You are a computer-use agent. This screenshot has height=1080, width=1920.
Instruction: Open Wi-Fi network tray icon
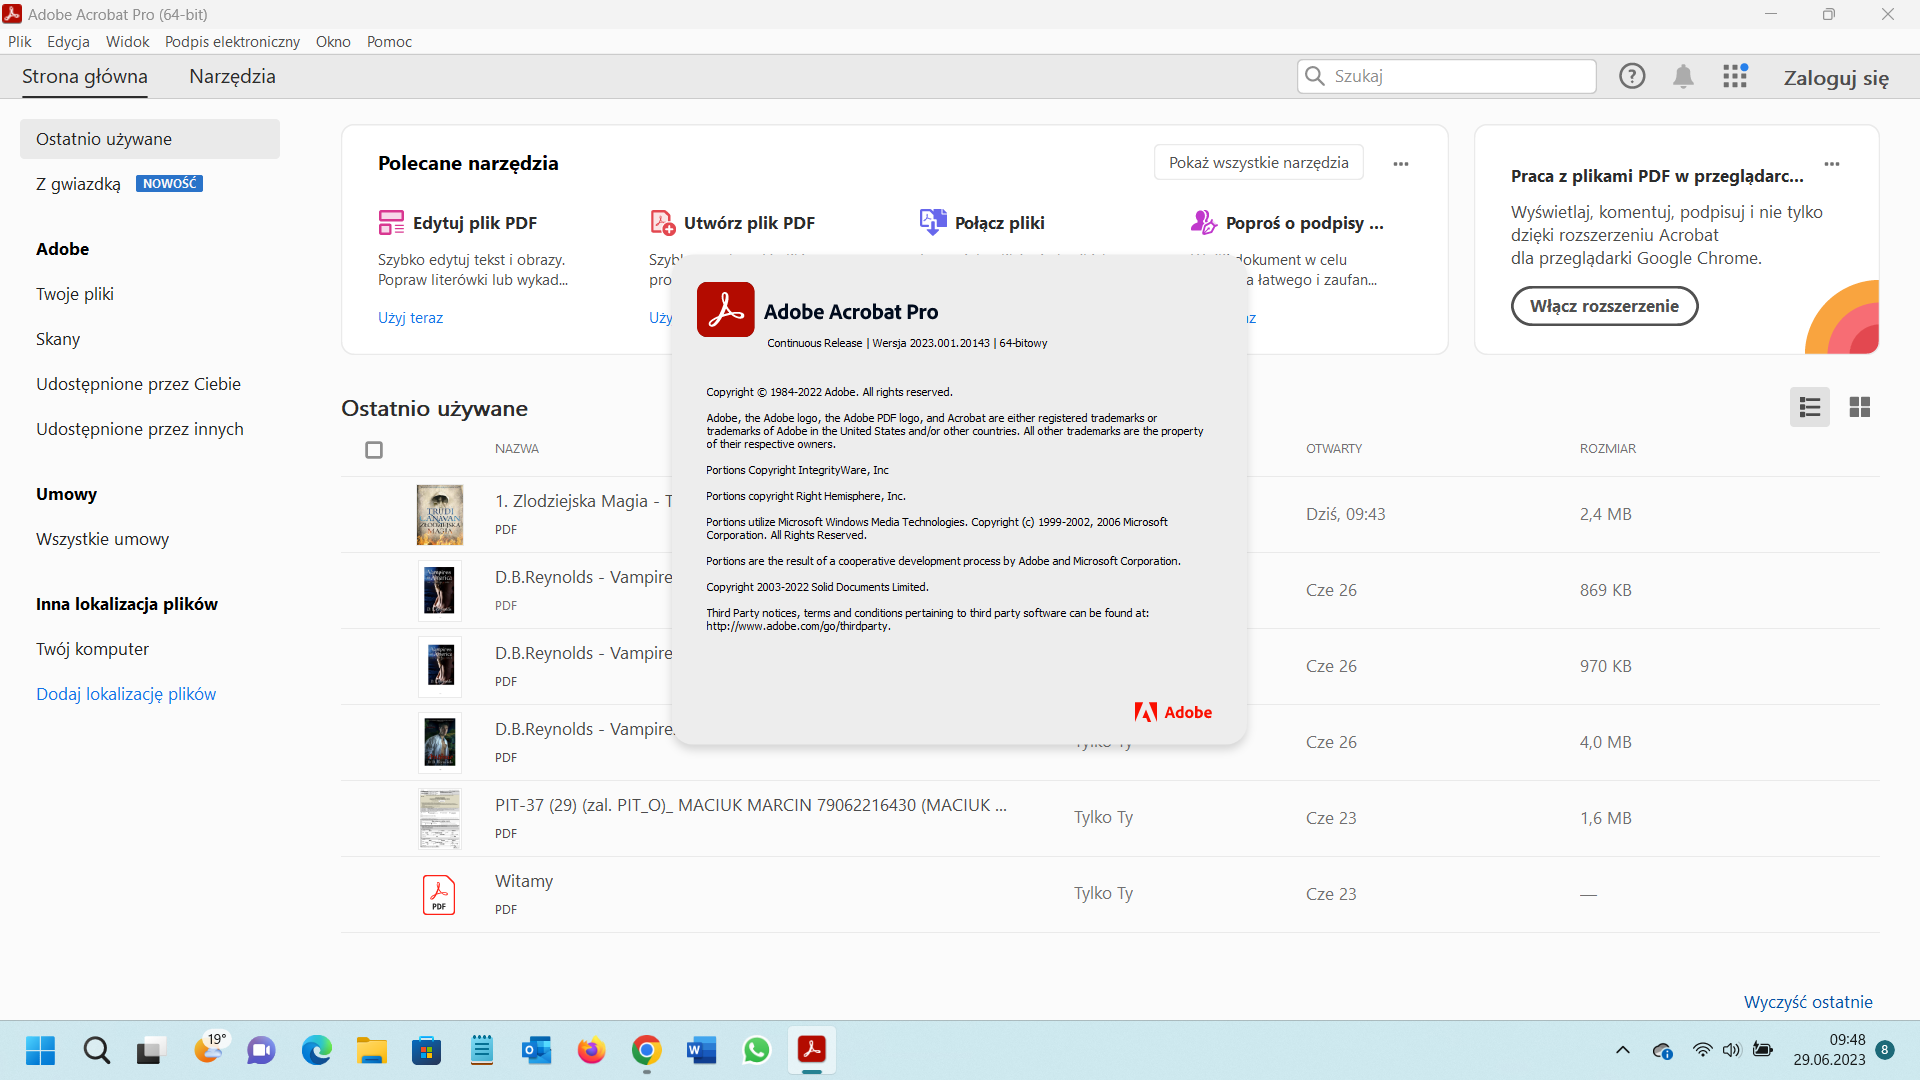pyautogui.click(x=1702, y=1050)
